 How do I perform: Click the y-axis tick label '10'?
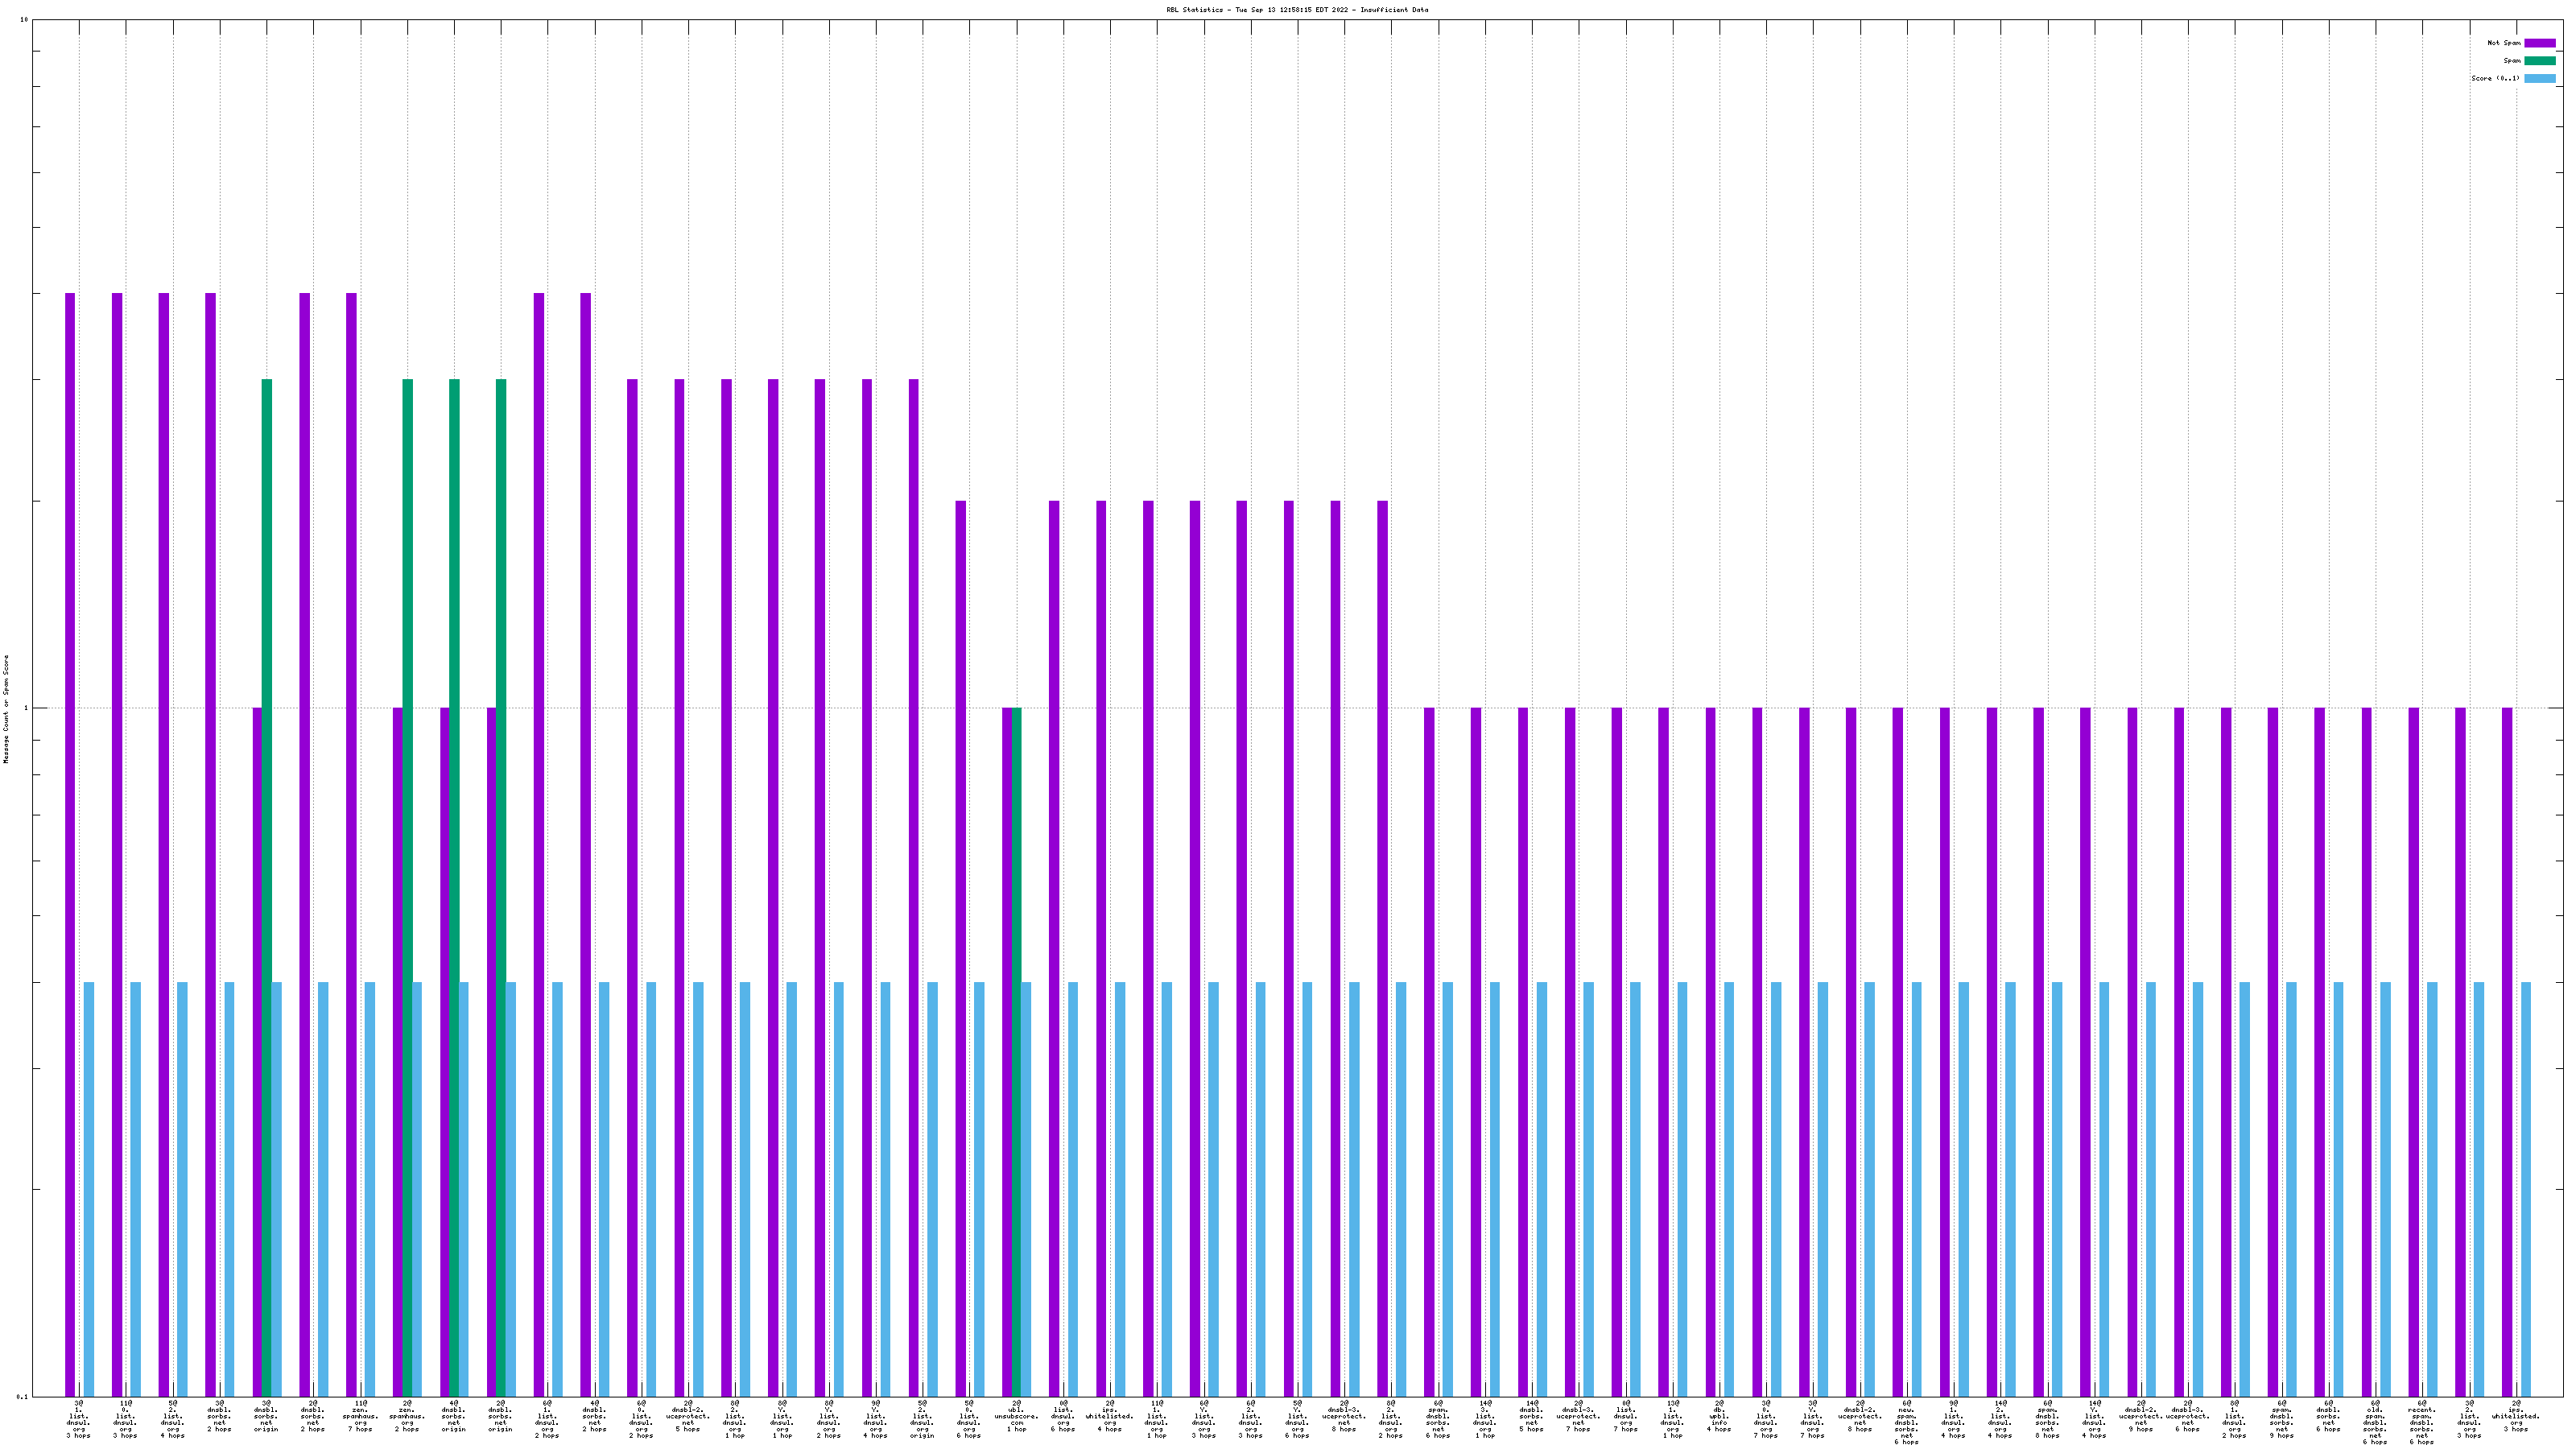pos(24,20)
